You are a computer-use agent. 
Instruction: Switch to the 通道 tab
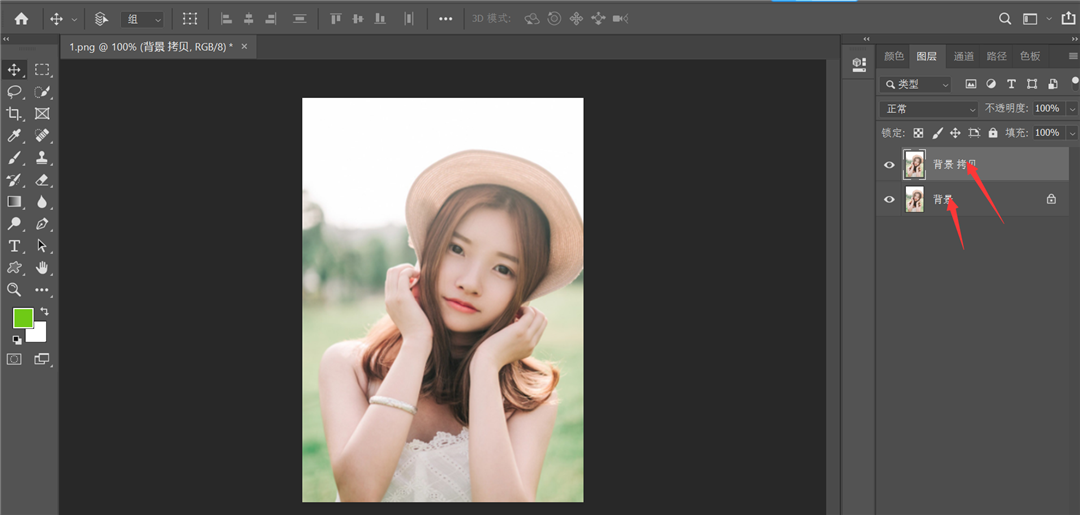pyautogui.click(x=963, y=57)
